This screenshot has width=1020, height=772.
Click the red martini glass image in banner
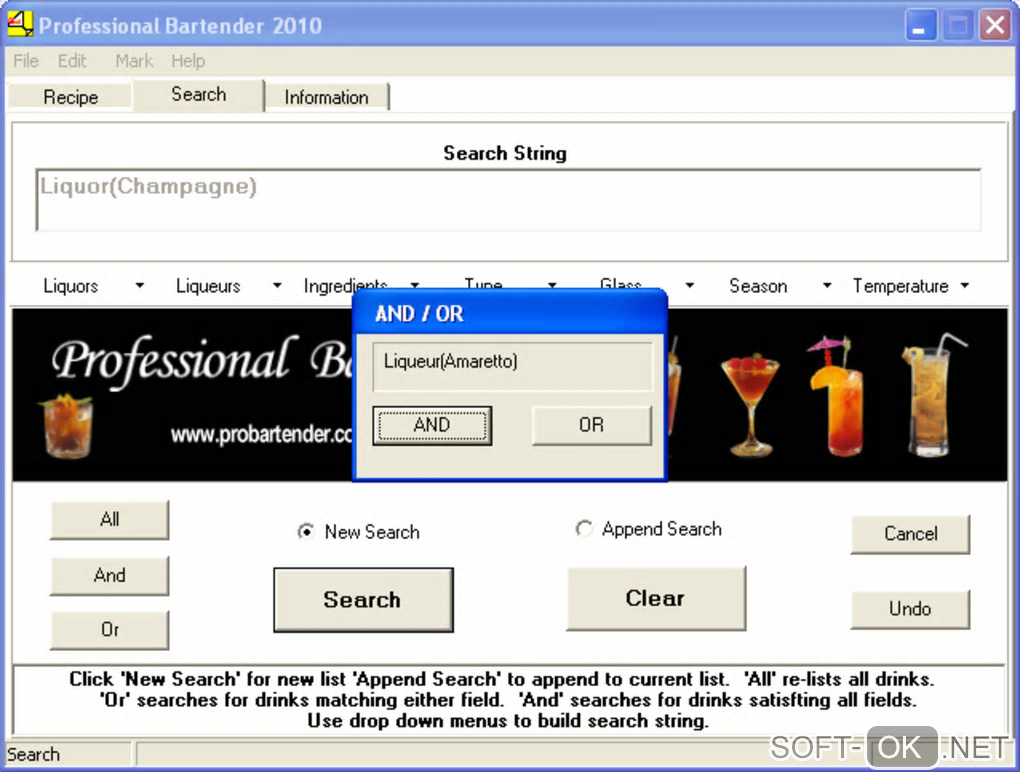click(750, 403)
